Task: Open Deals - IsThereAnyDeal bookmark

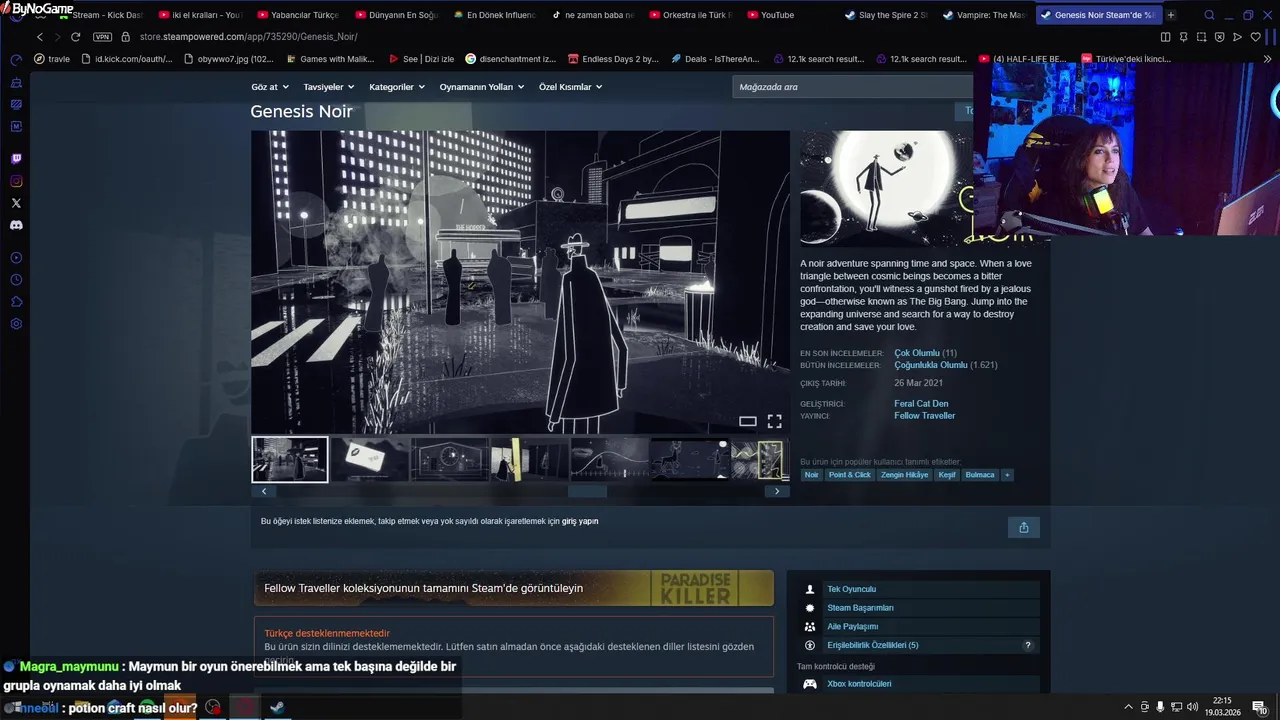Action: (x=714, y=59)
